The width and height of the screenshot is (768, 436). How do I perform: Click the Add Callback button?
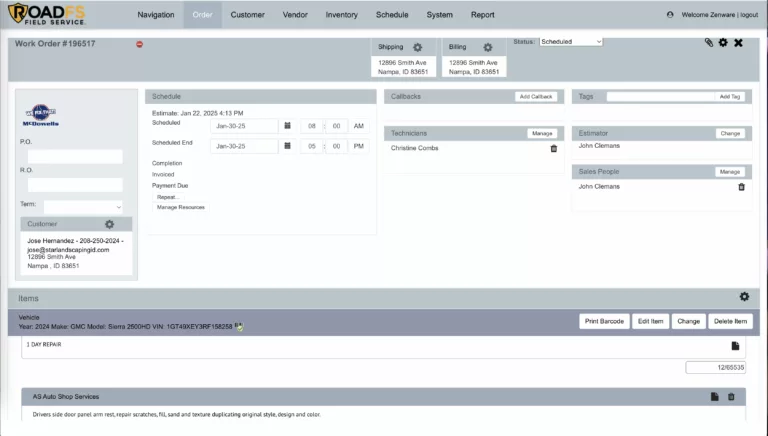point(536,97)
